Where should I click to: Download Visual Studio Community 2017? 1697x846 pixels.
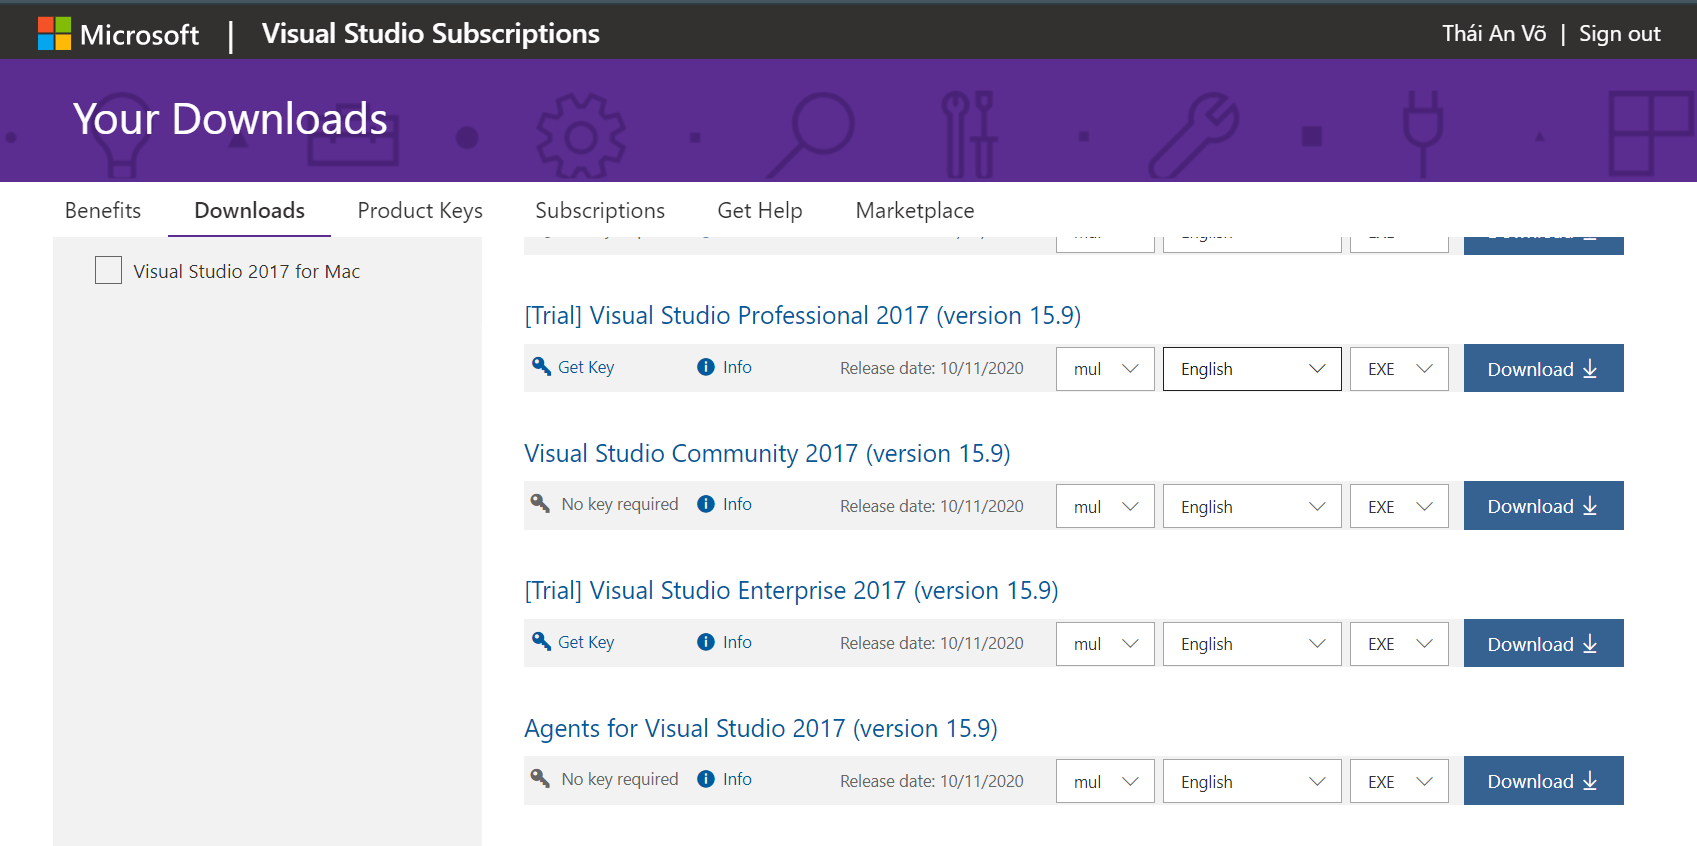tap(1543, 506)
